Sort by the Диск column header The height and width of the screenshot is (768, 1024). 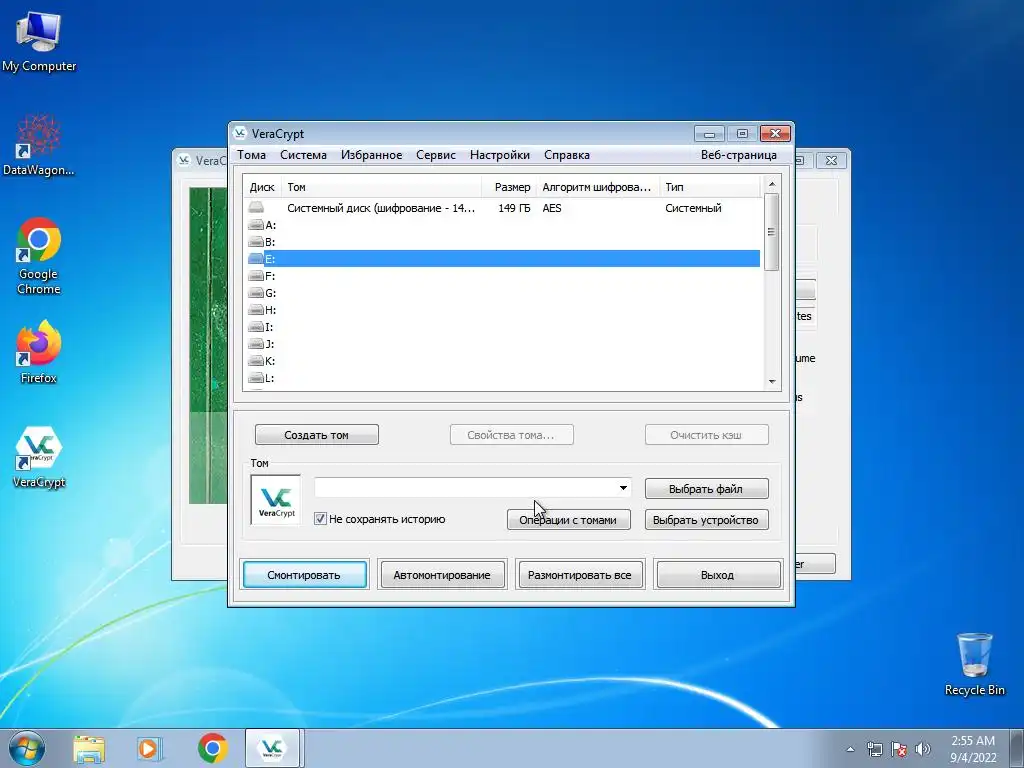tap(263, 187)
